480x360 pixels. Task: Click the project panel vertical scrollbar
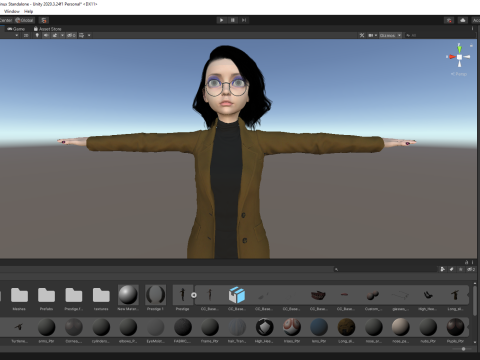point(475,300)
